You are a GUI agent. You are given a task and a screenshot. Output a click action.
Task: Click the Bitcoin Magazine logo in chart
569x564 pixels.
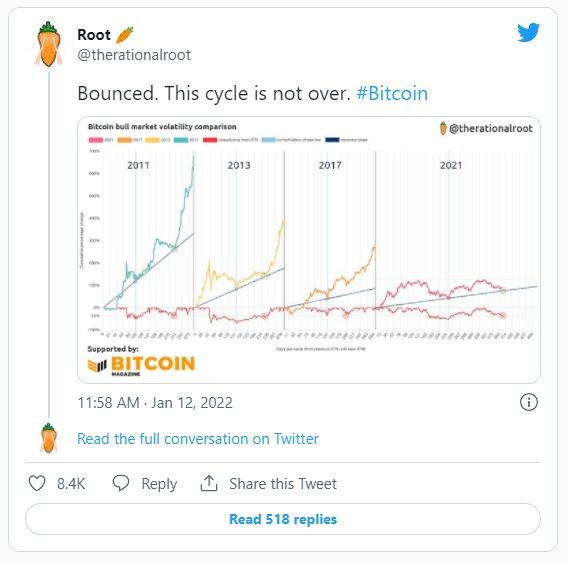142,365
